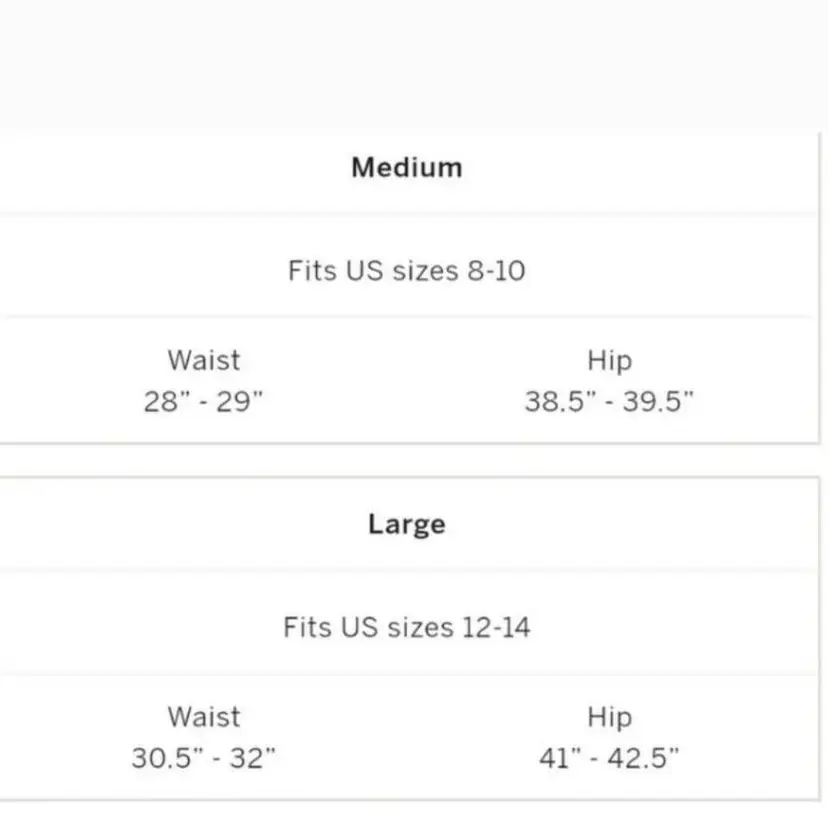The image size is (828, 828).
Task: Click the 39.5" hip value
Action: (x=658, y=402)
